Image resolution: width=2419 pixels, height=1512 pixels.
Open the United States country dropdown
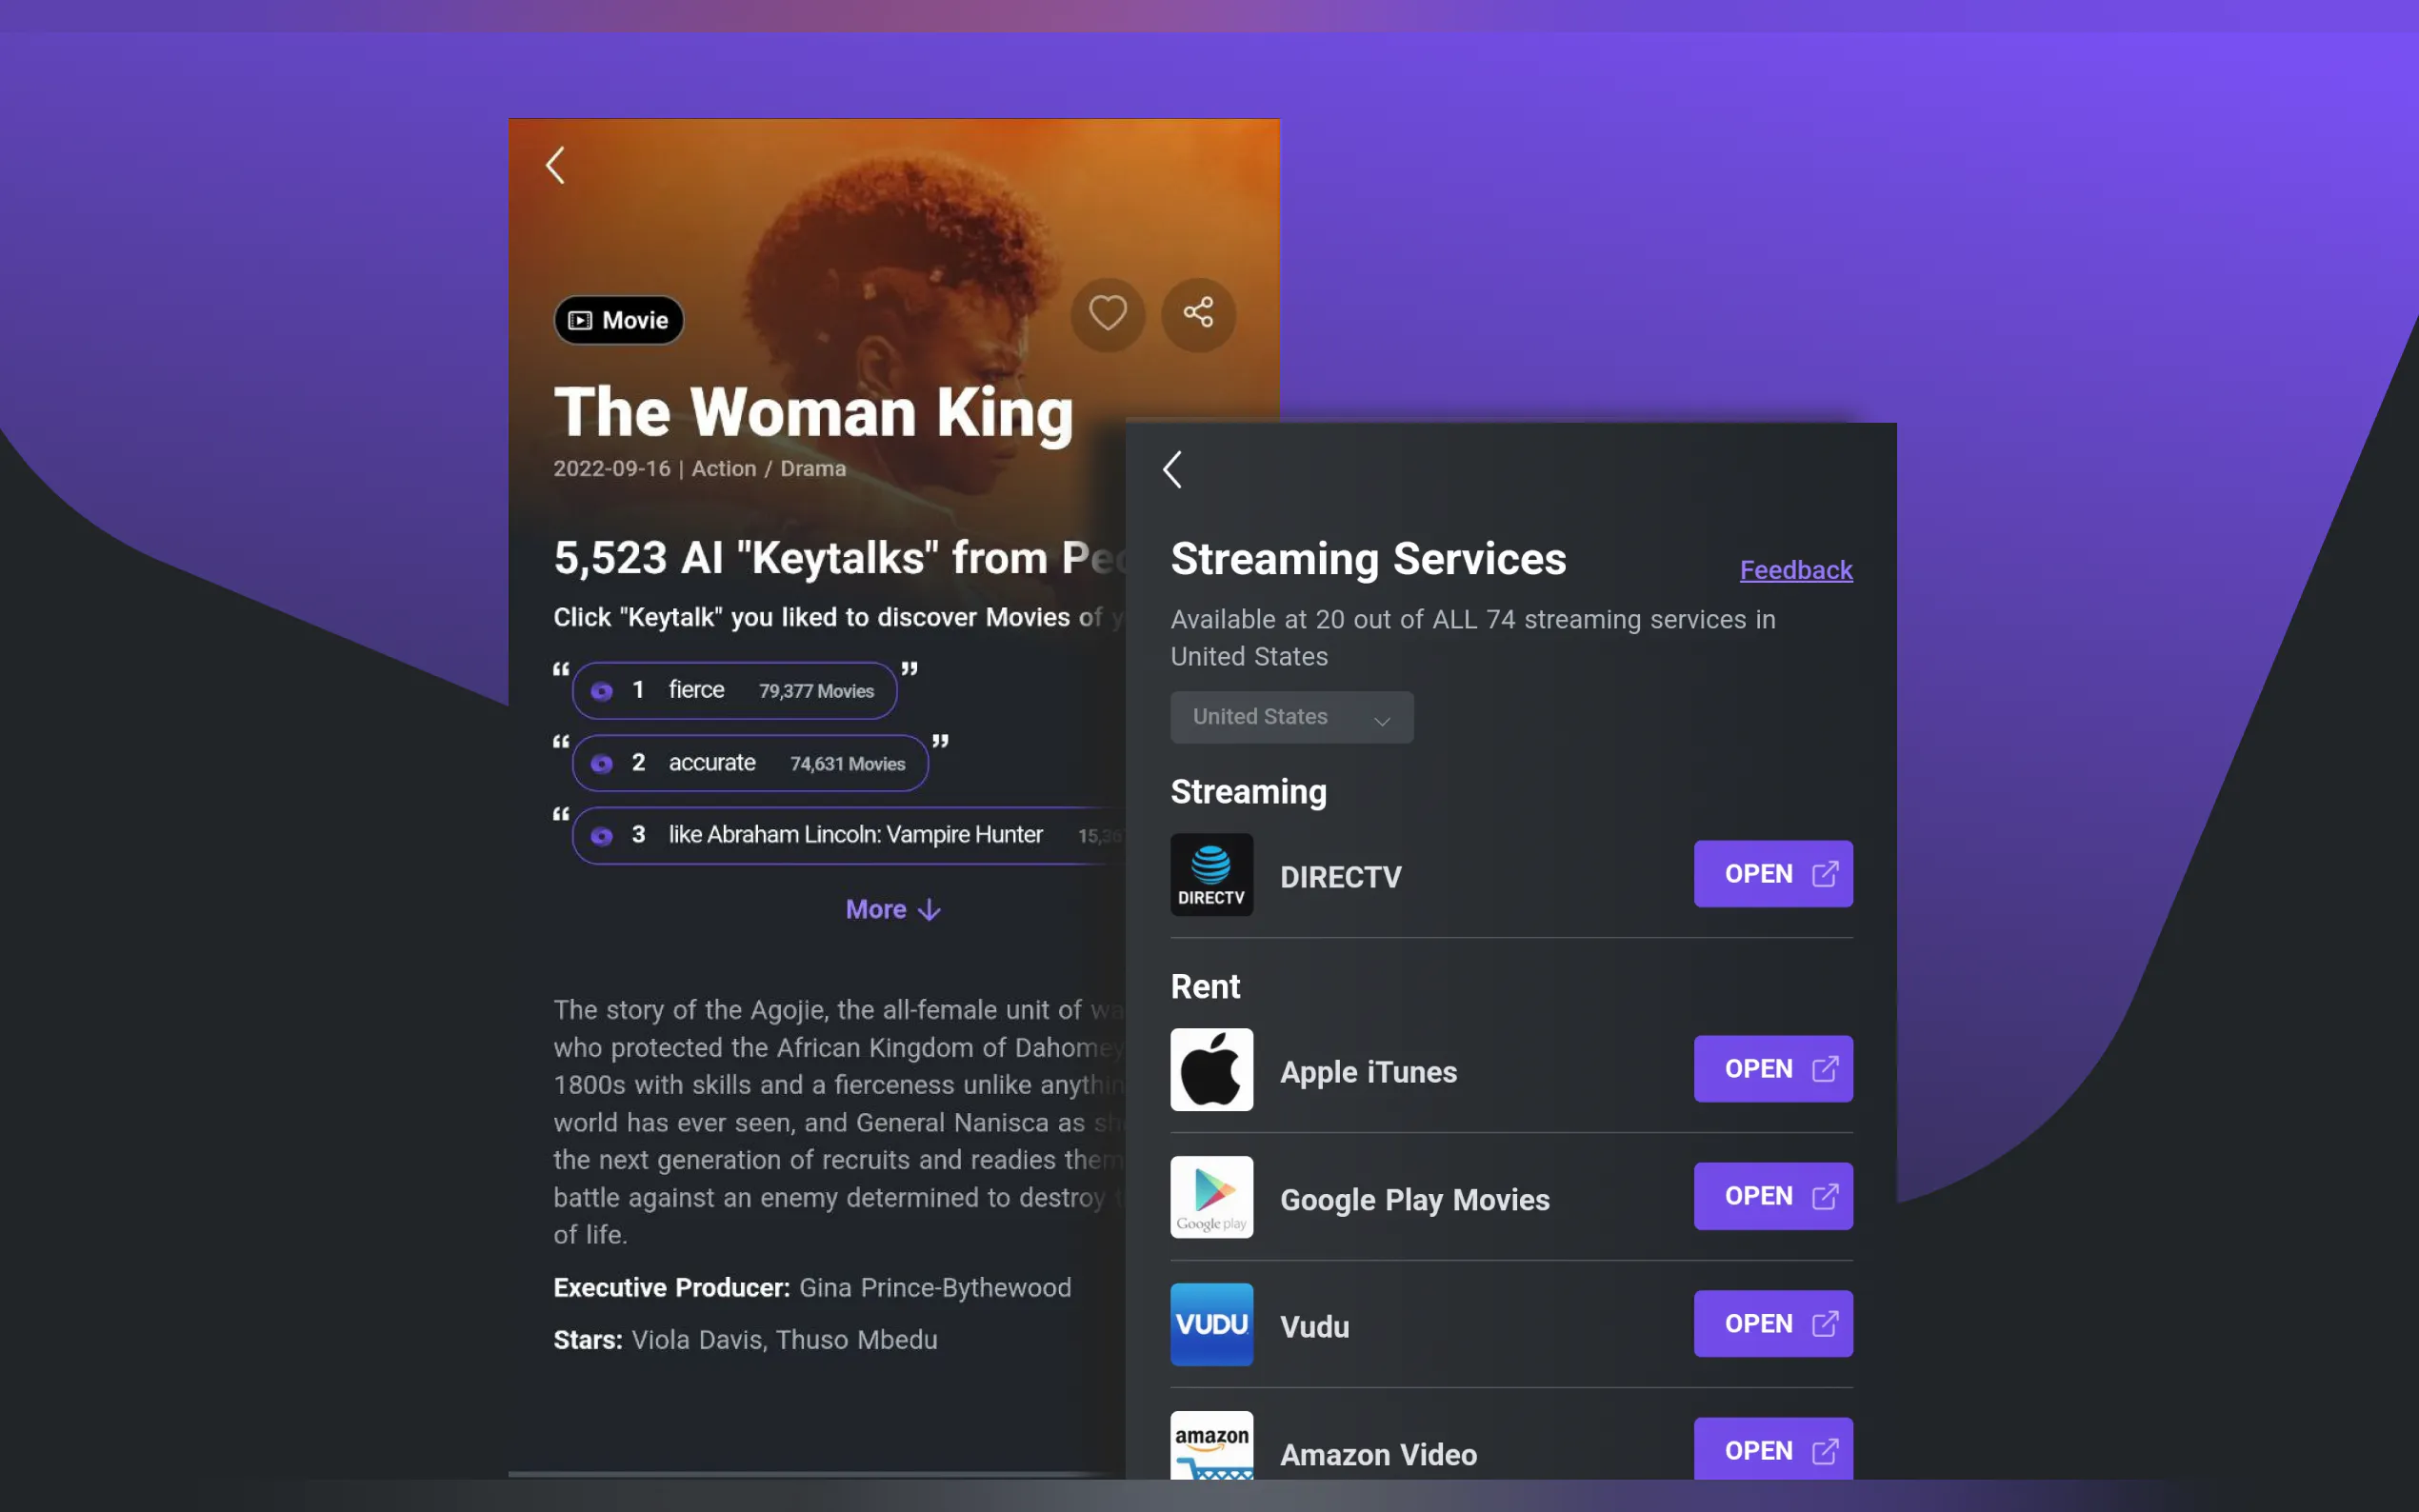(x=1291, y=717)
